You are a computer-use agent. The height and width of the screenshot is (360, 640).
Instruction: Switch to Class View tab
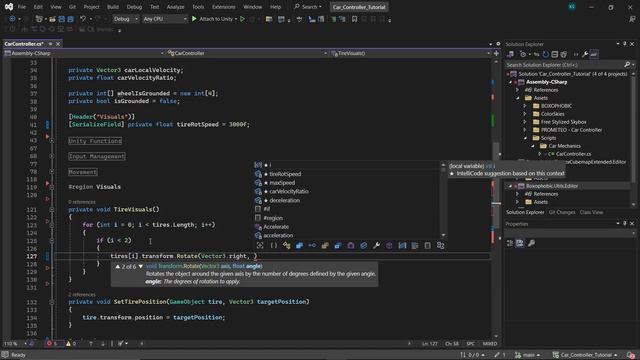point(591,212)
